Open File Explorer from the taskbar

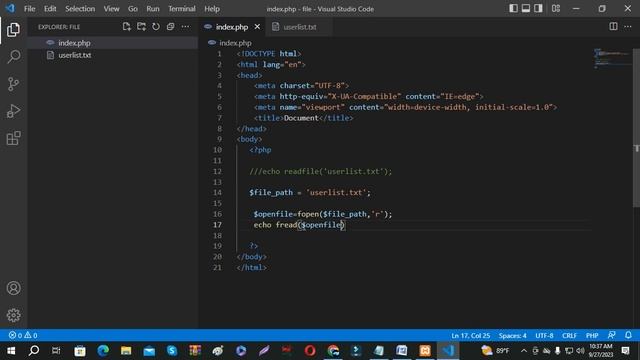coord(126,351)
